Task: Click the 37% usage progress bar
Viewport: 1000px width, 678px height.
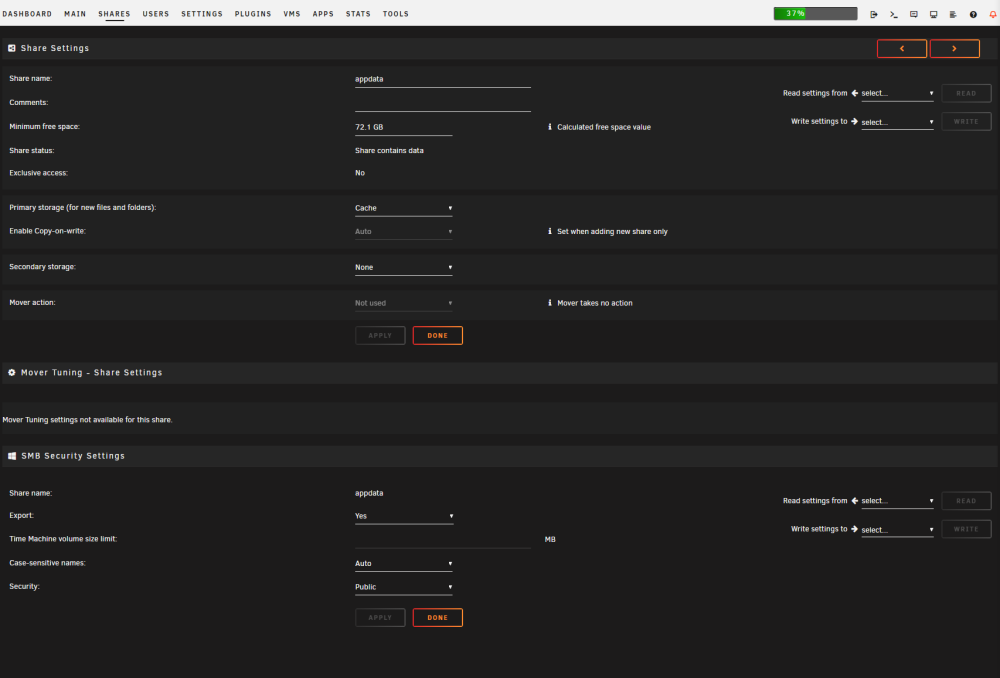Action: (x=815, y=13)
